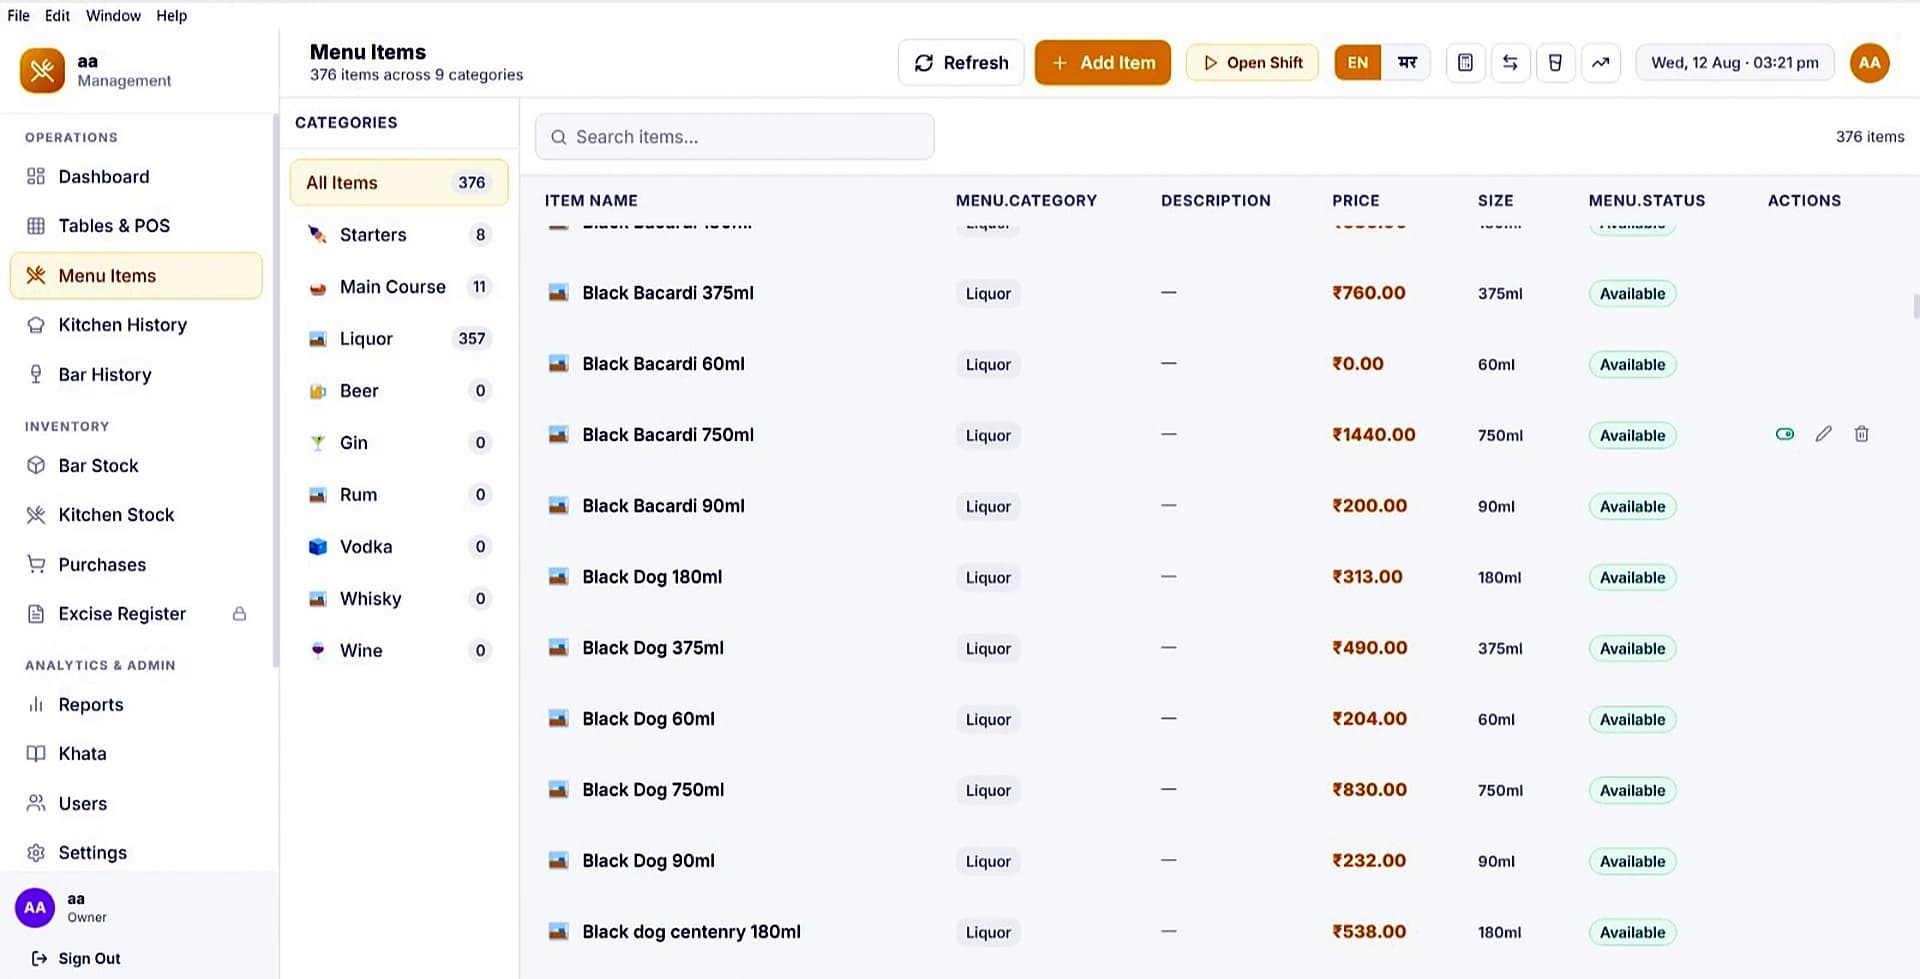Open Settings page
1920x979 pixels.
click(x=136, y=852)
